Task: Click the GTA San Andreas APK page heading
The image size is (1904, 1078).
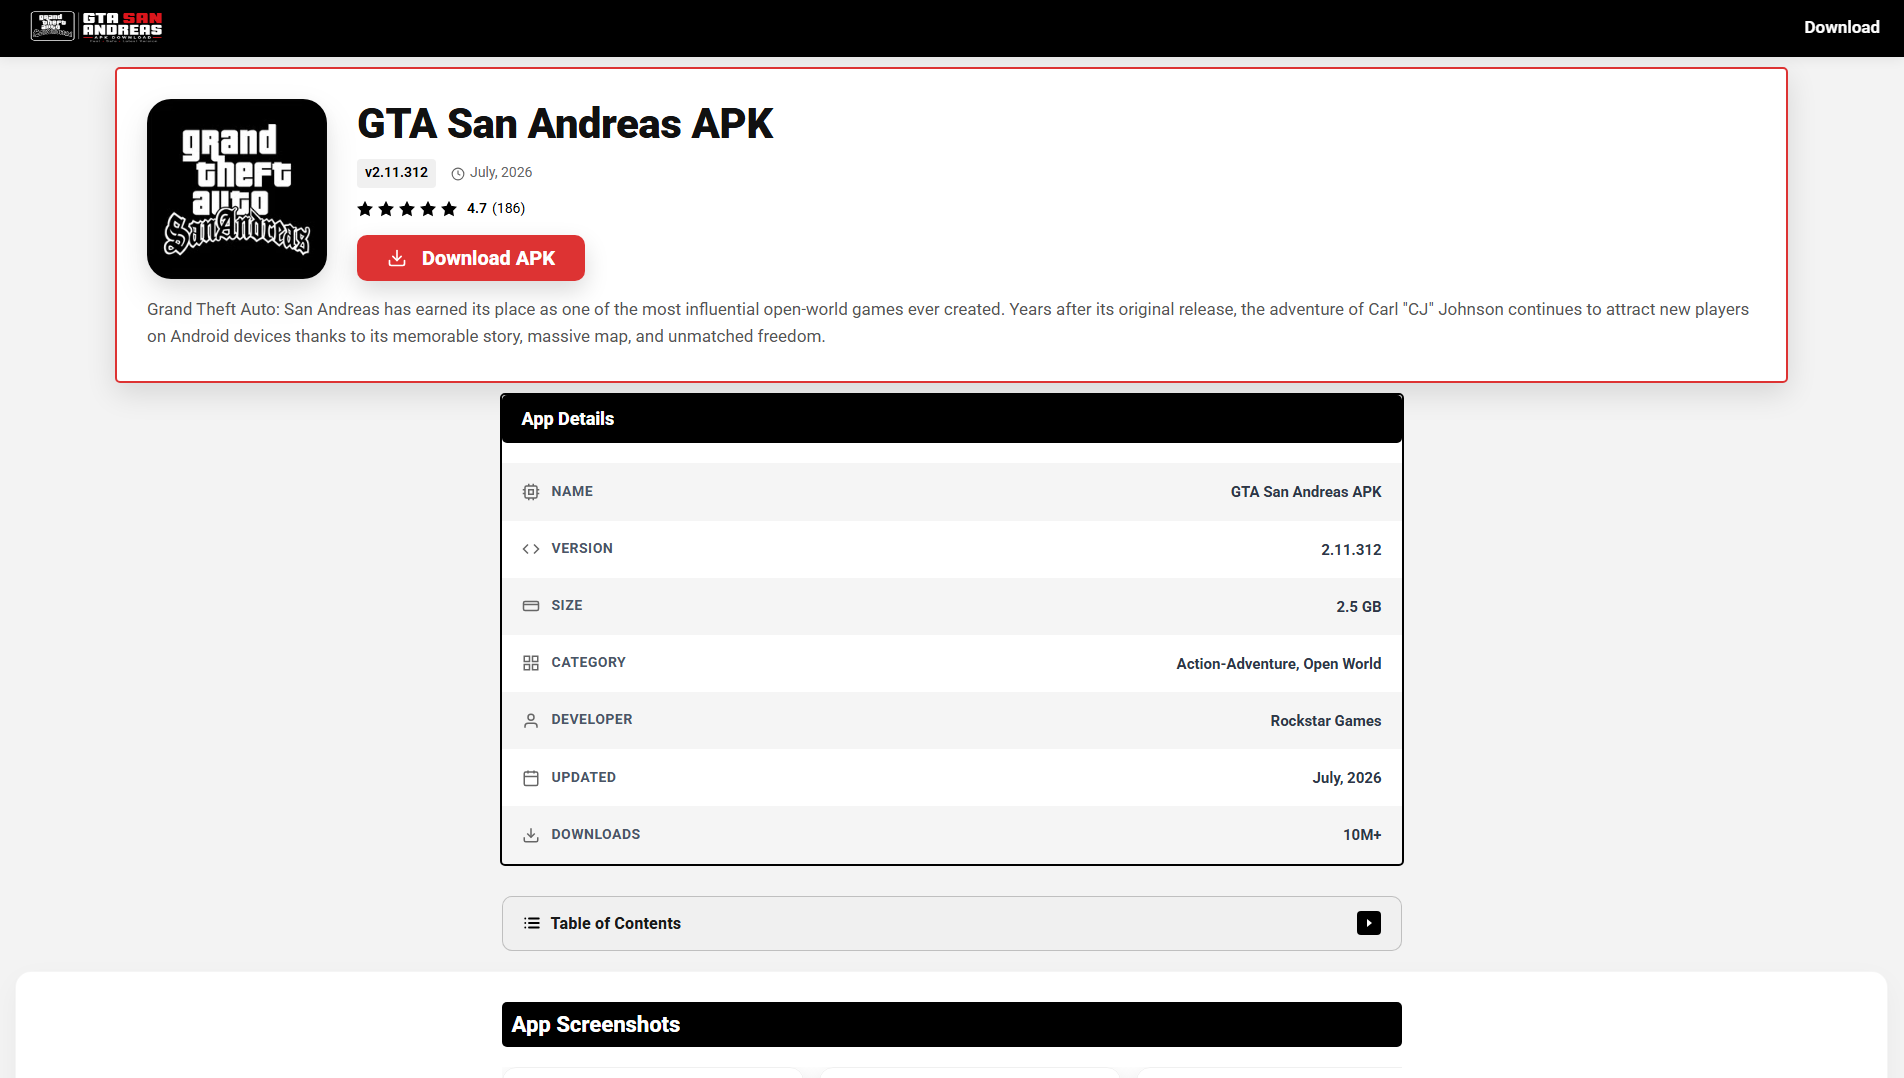Action: pyautogui.click(x=565, y=124)
